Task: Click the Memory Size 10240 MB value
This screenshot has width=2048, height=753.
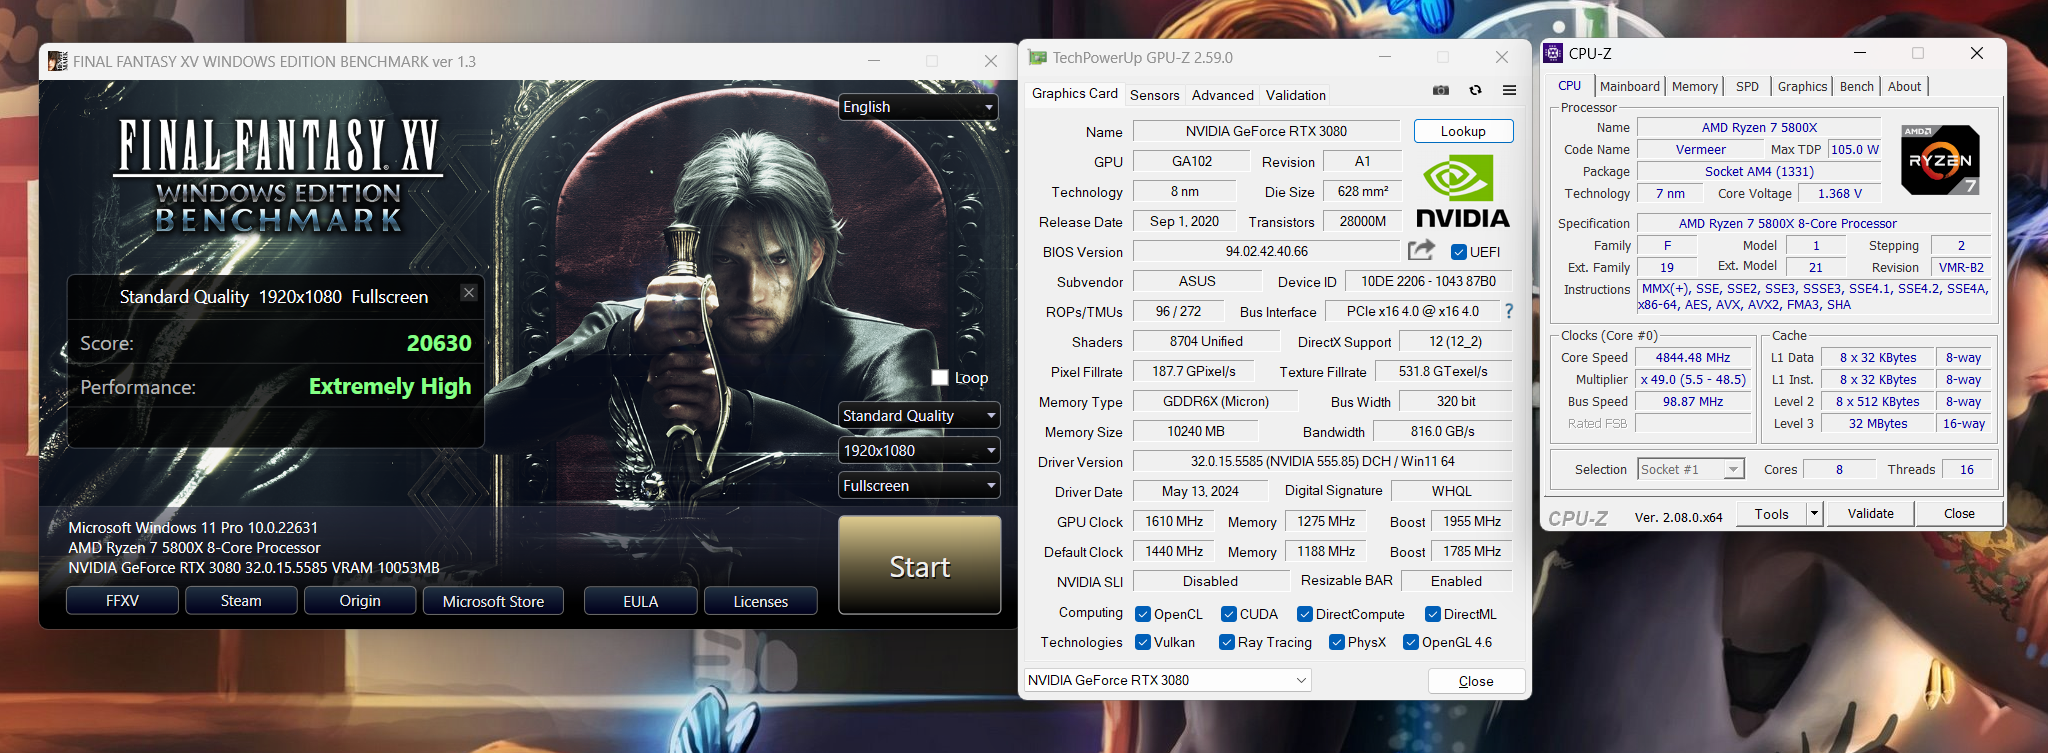Action: (x=1196, y=431)
